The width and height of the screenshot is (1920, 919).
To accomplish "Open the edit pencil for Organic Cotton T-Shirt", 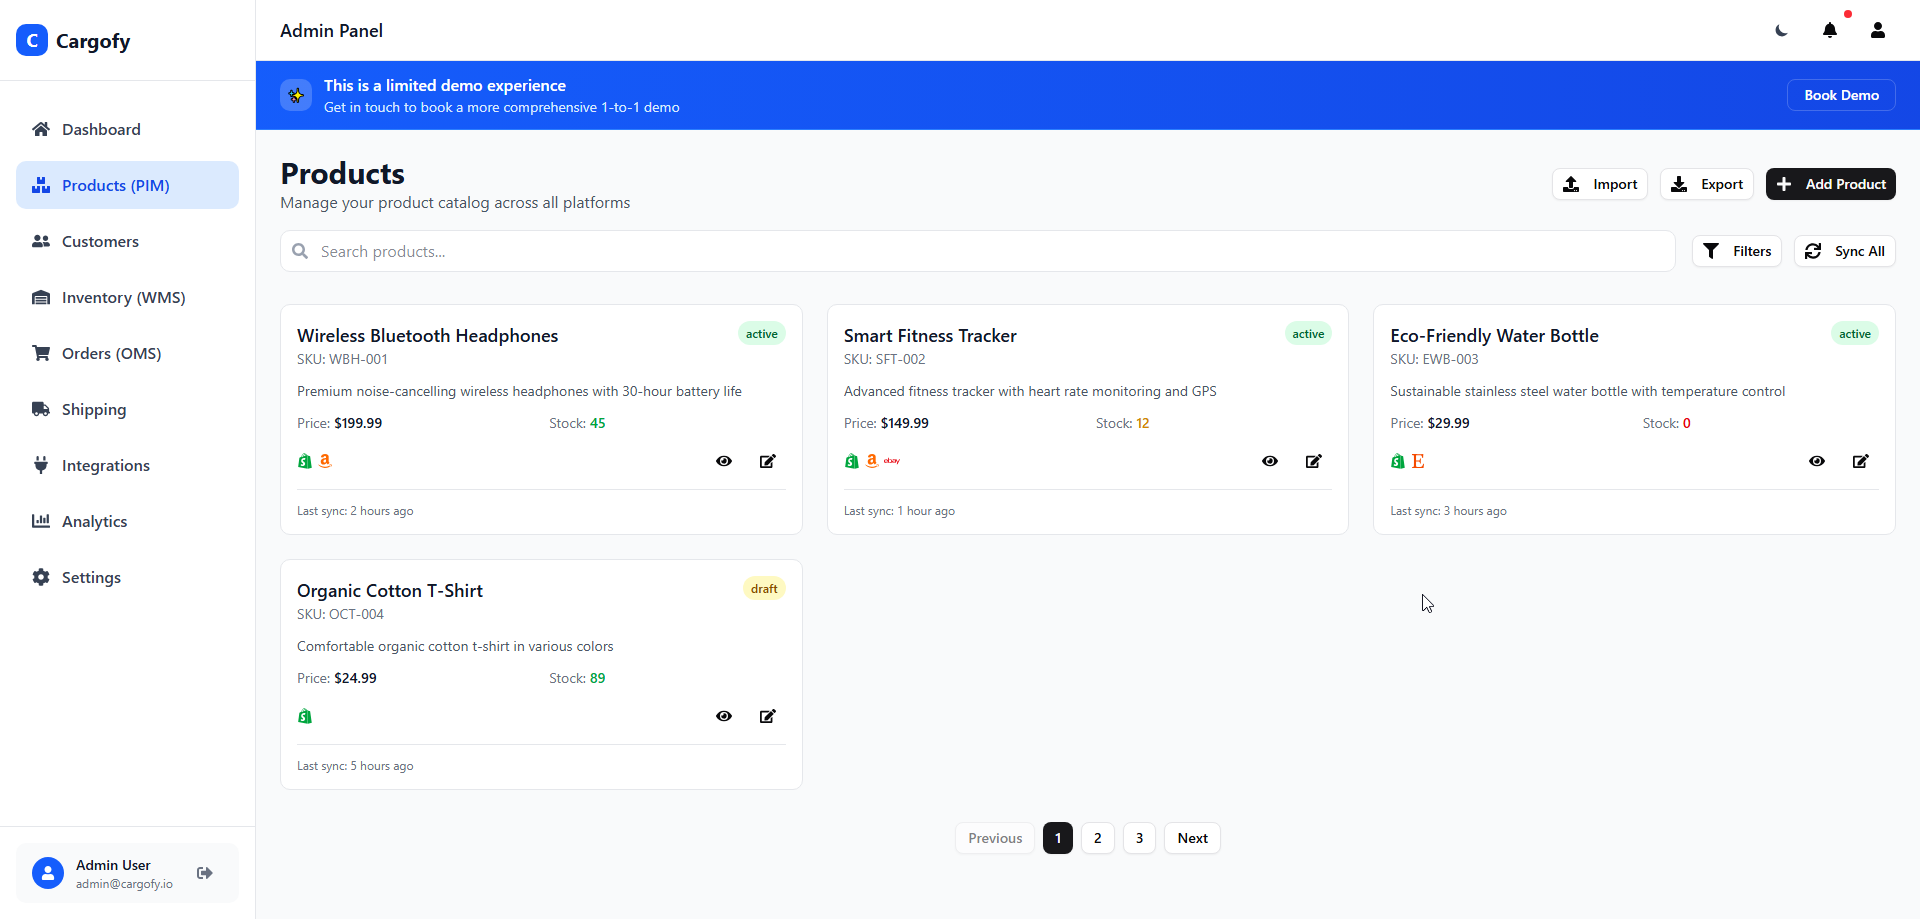I will [x=767, y=716].
